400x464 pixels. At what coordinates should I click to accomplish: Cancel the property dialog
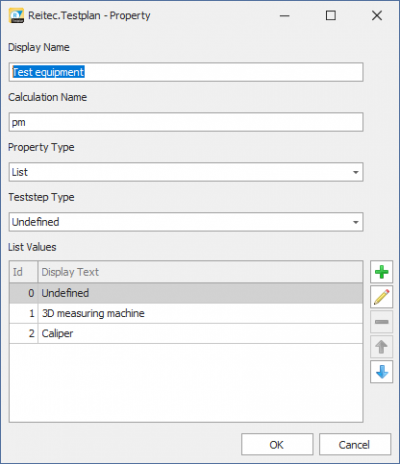click(355, 444)
